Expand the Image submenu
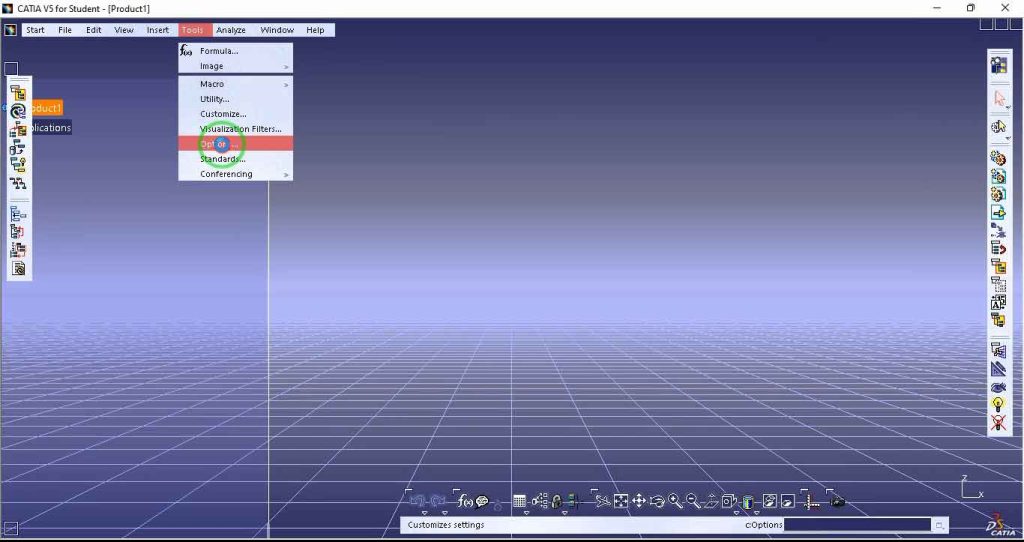 [235, 66]
